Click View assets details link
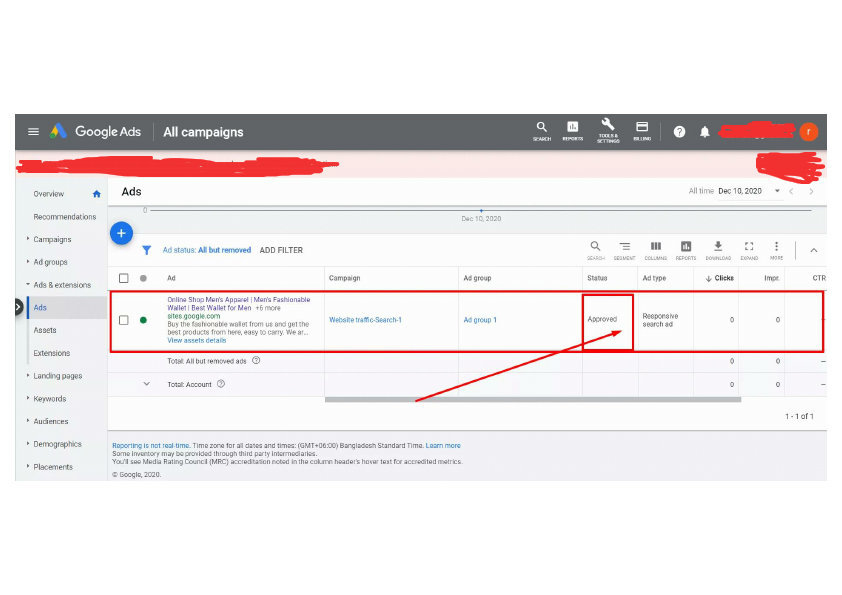 point(197,340)
